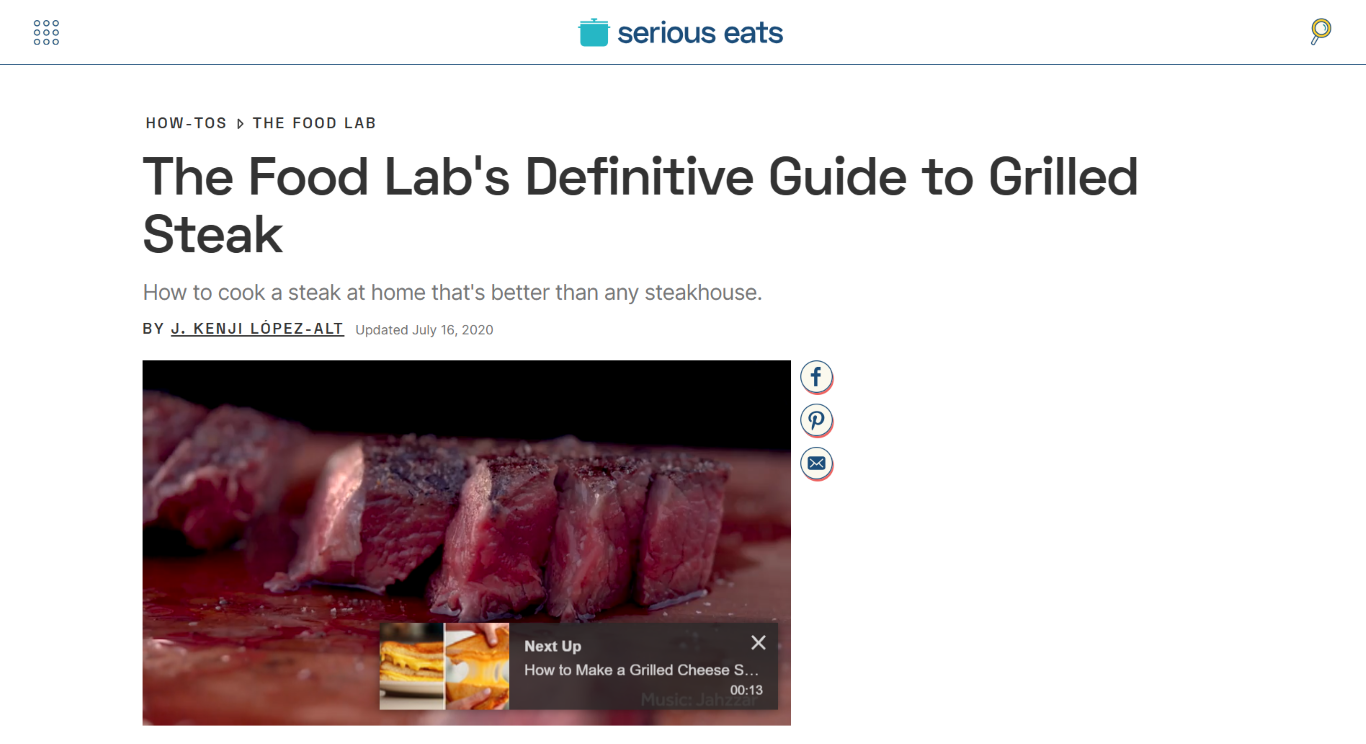
Task: Click the 00:13 countdown timer
Action: point(746,690)
